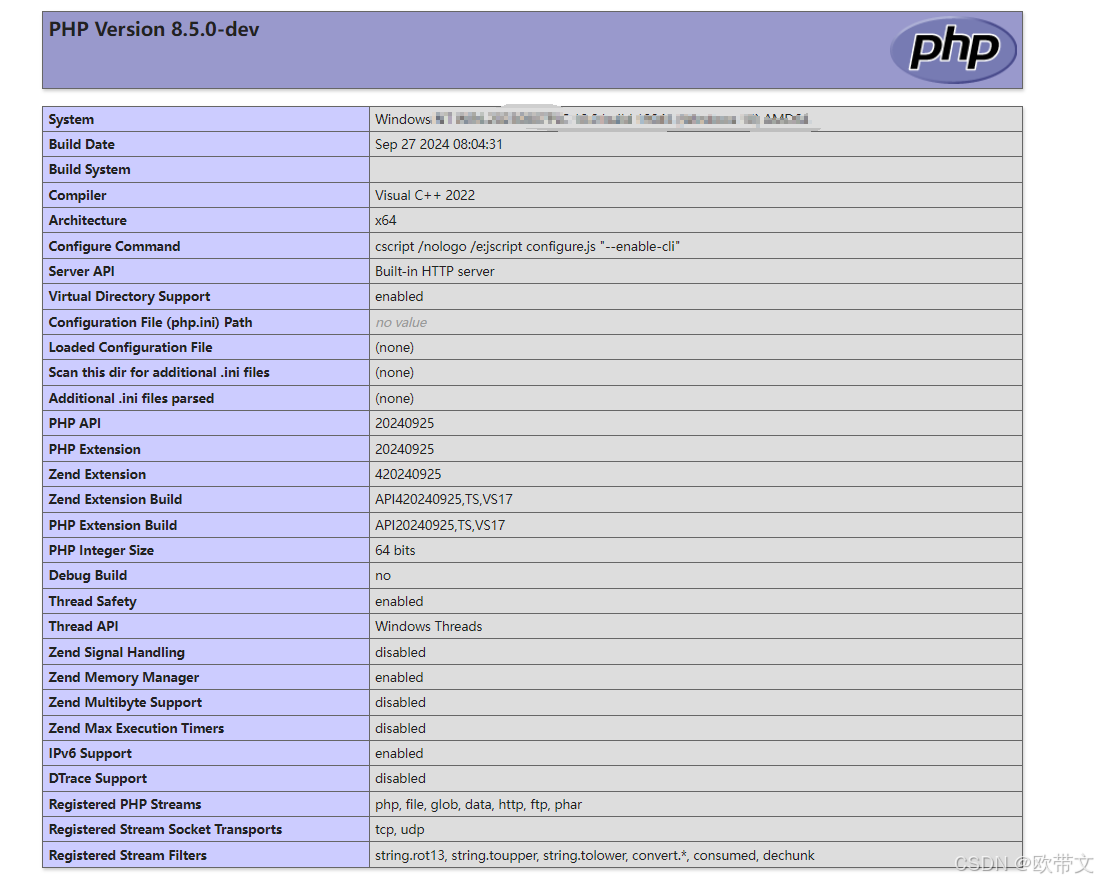
Task: Select Loaded Configuration File label
Action: pos(130,347)
